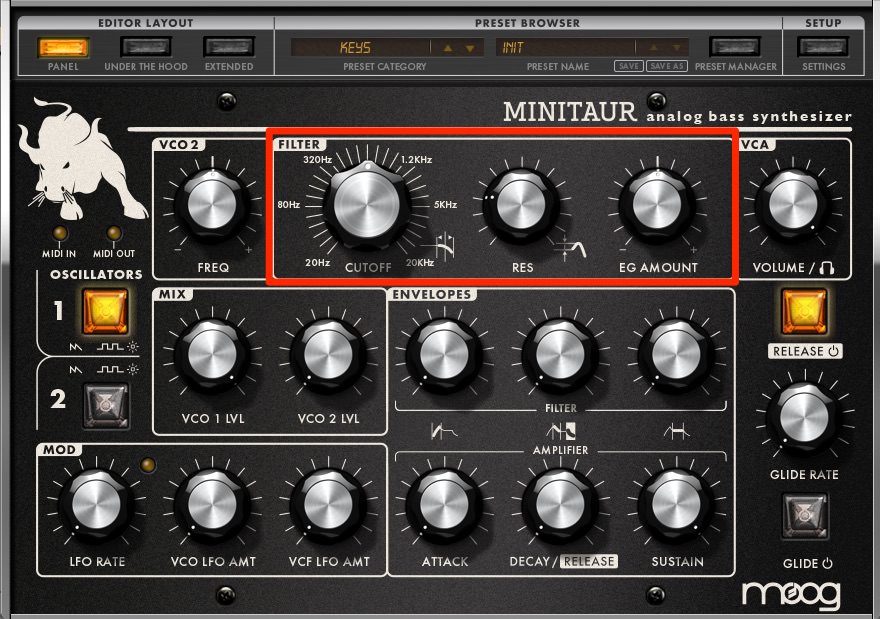Click the resonance peak icon

[x=570, y=249]
